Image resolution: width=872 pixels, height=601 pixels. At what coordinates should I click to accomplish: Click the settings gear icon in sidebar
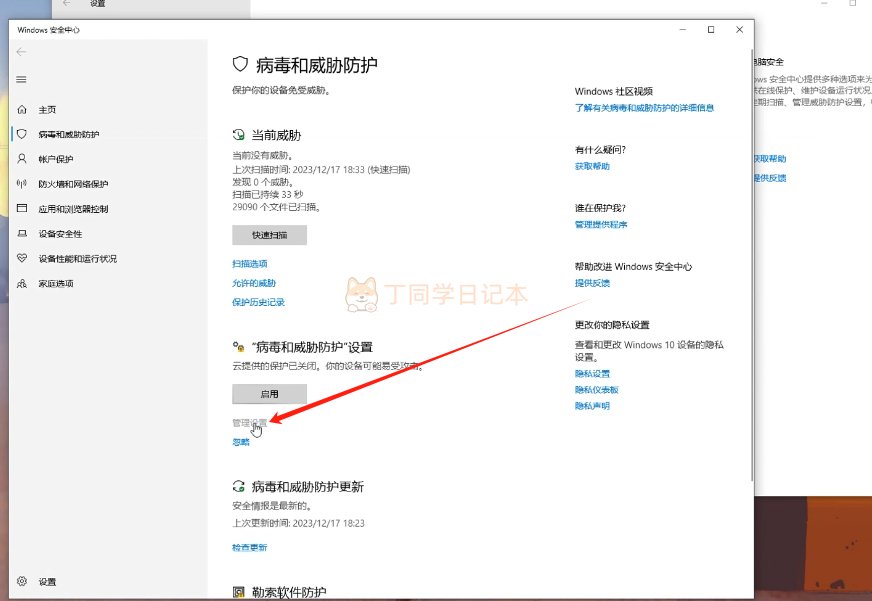[22, 581]
